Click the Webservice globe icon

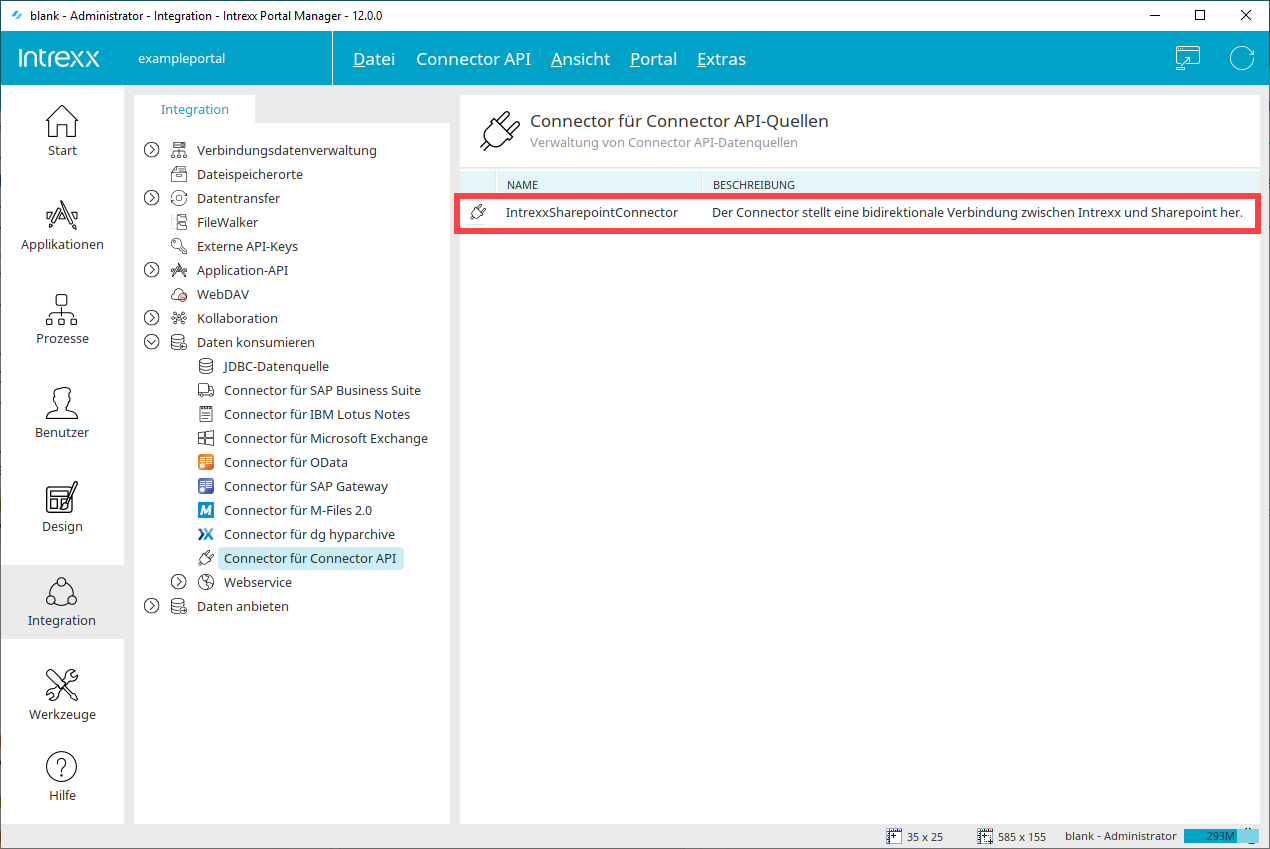[x=206, y=582]
